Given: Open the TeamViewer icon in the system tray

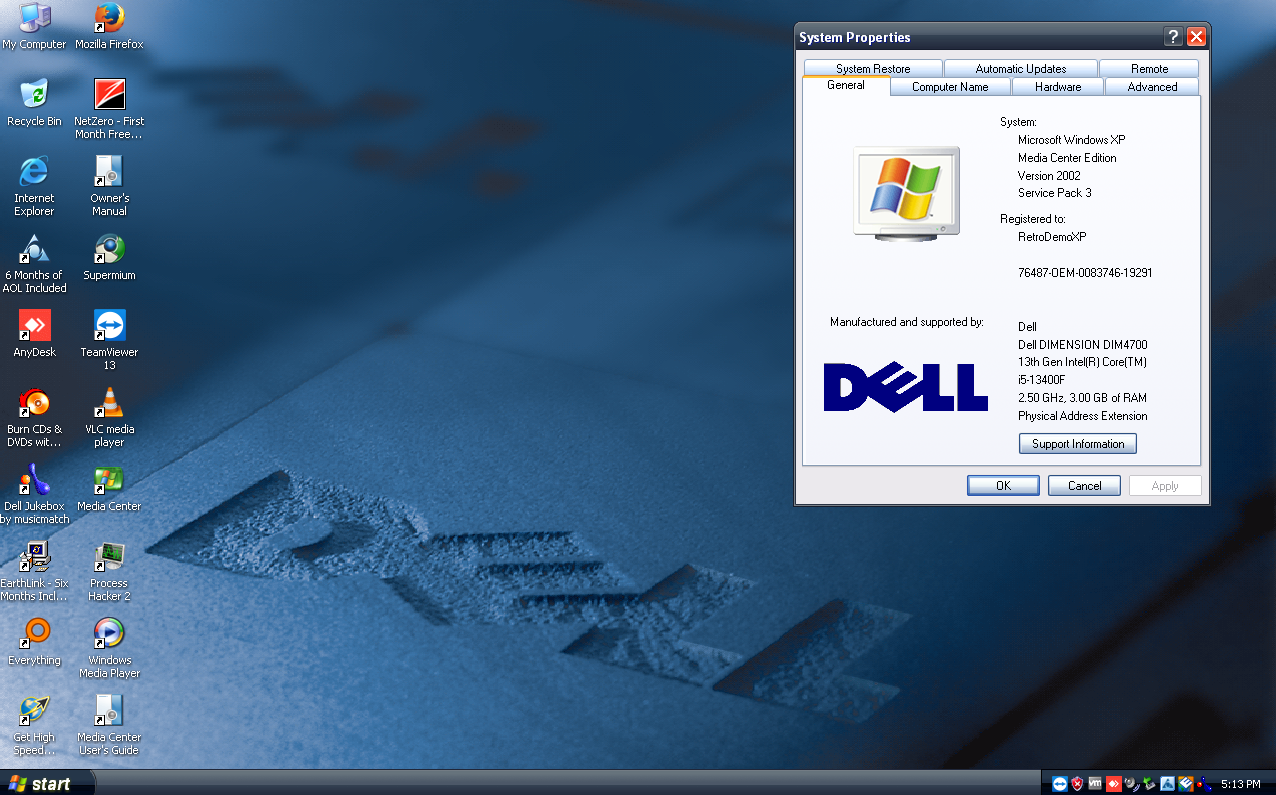Looking at the screenshot, I should pyautogui.click(x=1059, y=783).
